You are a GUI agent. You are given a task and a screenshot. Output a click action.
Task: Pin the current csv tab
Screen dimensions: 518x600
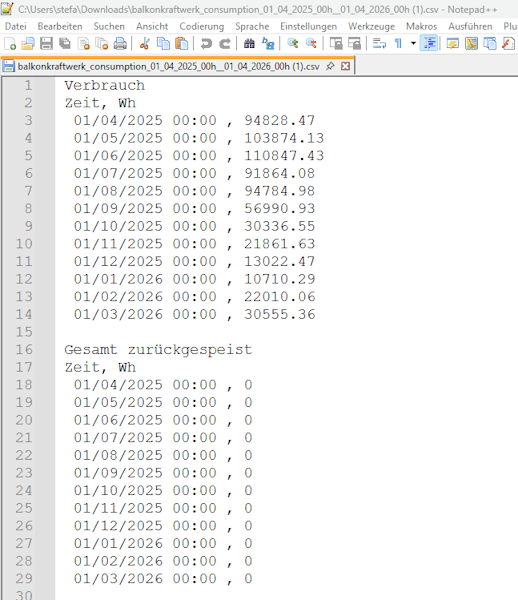tap(330, 66)
